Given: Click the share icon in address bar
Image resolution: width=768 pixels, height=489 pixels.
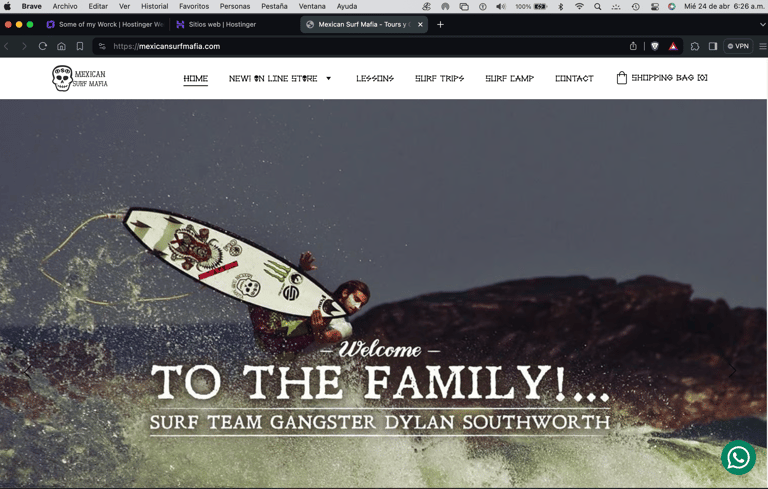Looking at the screenshot, I should click(x=633, y=46).
